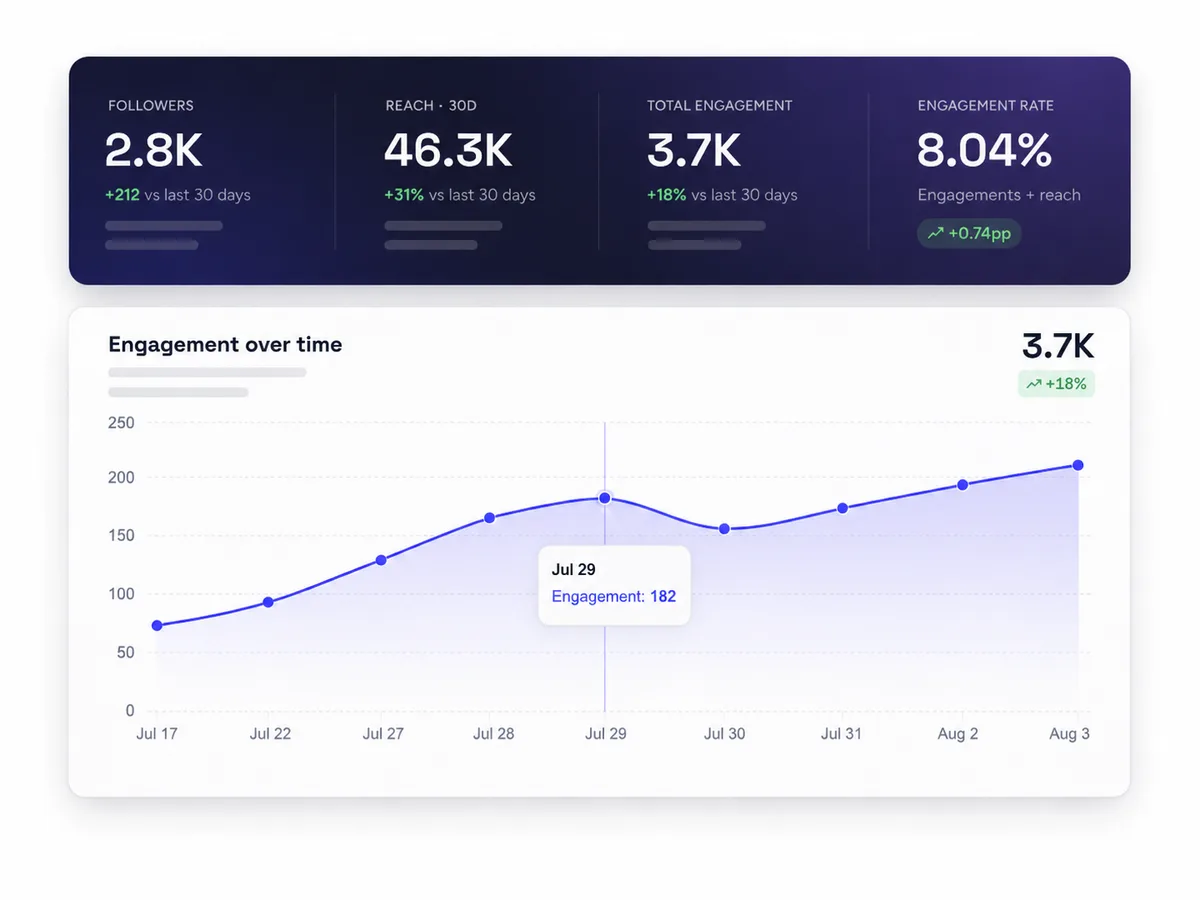Click the 0 y-axis label
Viewport: 1200px width, 900px height.
[130, 711]
